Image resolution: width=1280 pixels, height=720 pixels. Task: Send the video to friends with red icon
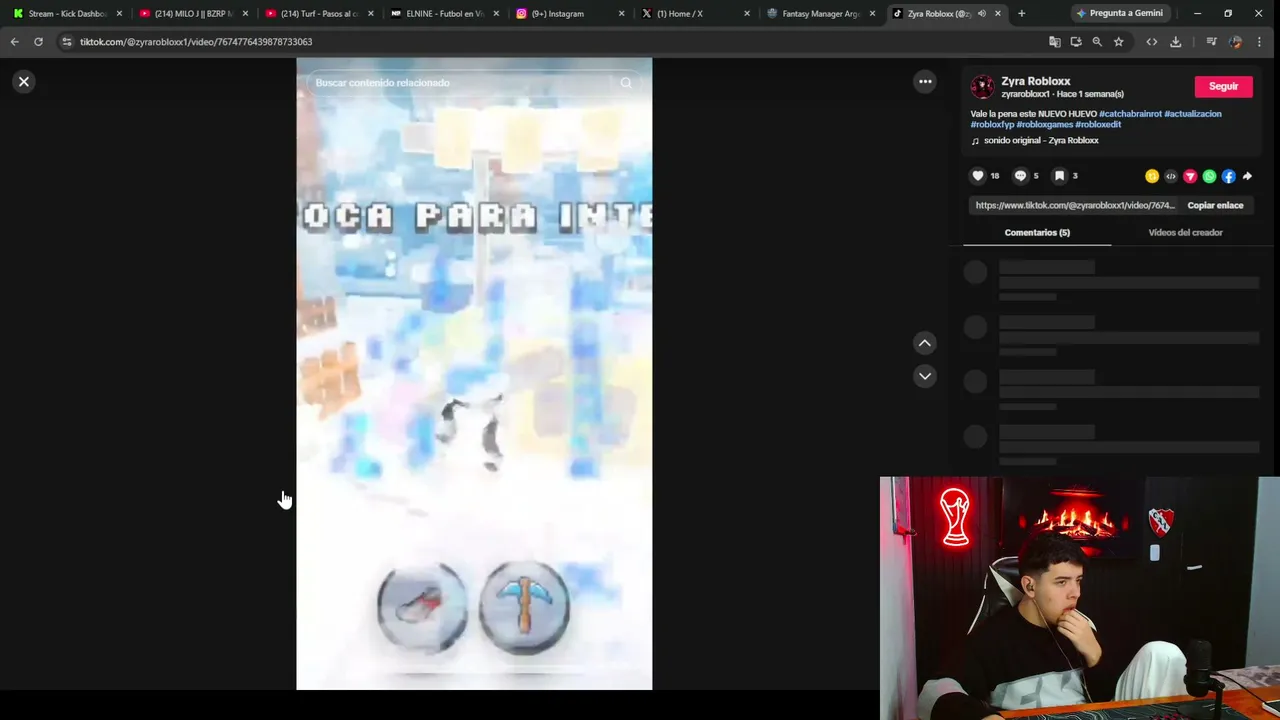click(x=1190, y=176)
